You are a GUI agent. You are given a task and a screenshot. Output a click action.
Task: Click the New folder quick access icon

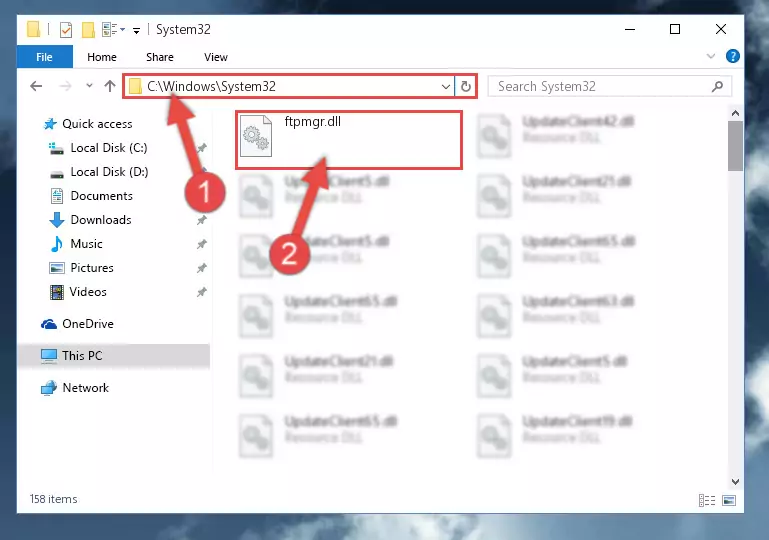click(x=88, y=30)
